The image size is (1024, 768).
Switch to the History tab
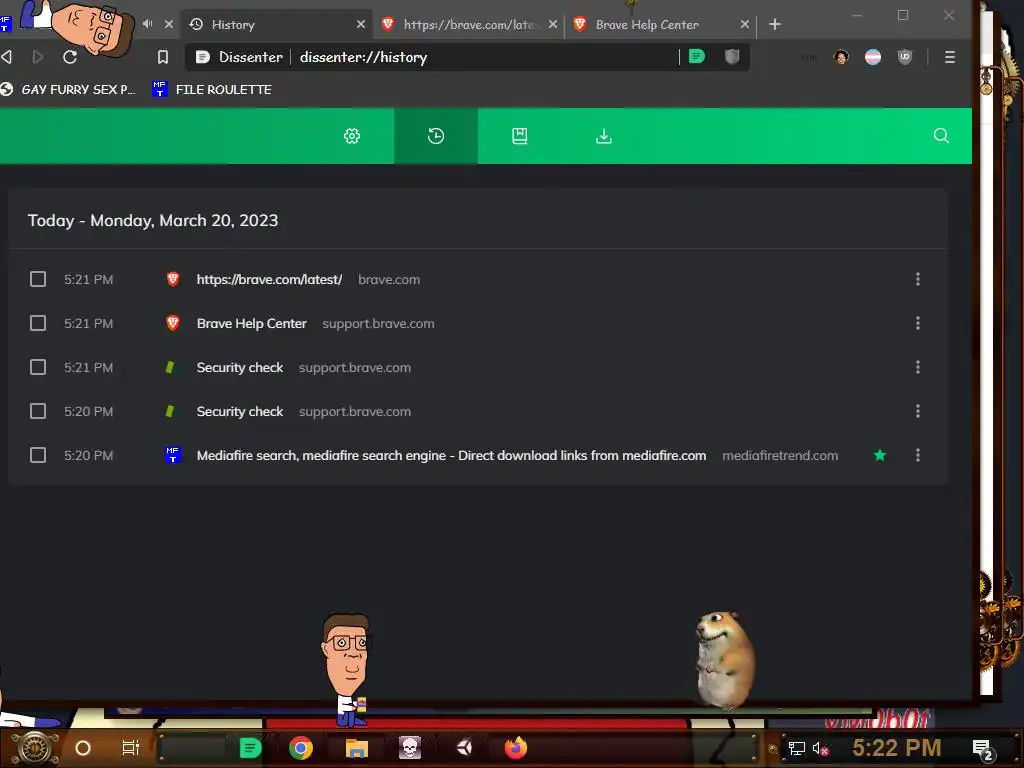[x=277, y=25]
